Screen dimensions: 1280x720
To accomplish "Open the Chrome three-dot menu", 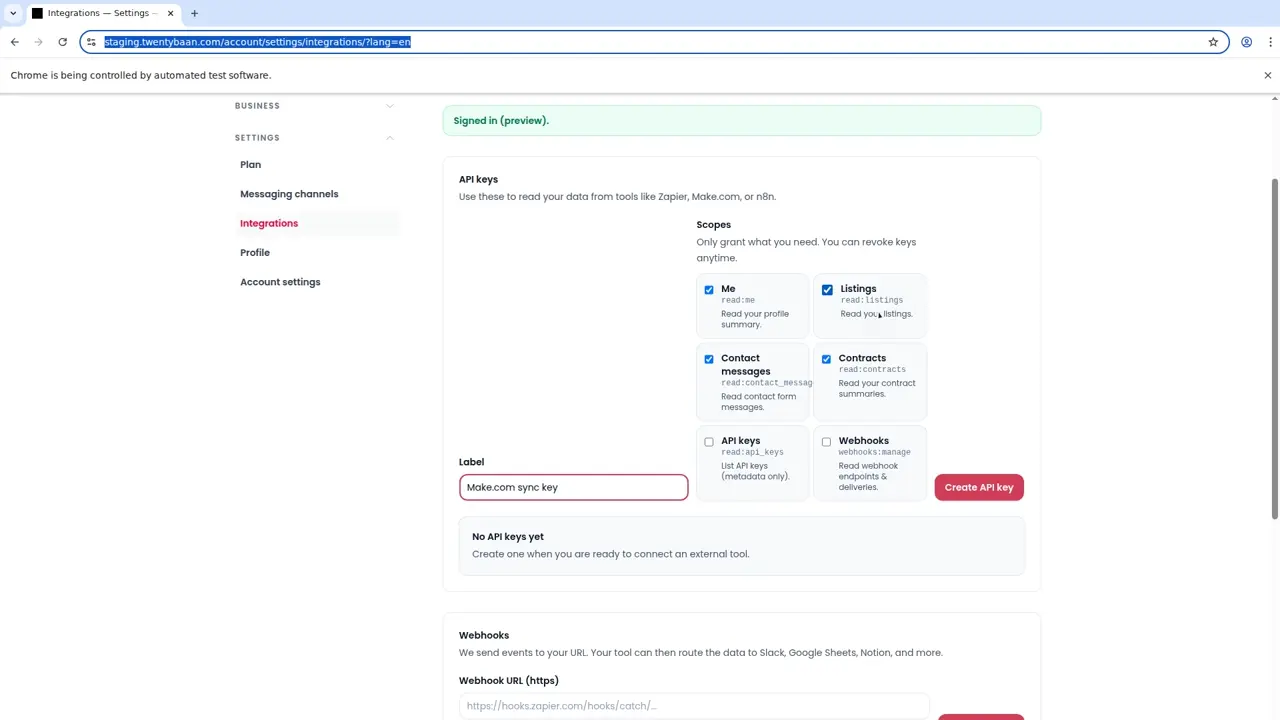I will pyautogui.click(x=1268, y=42).
